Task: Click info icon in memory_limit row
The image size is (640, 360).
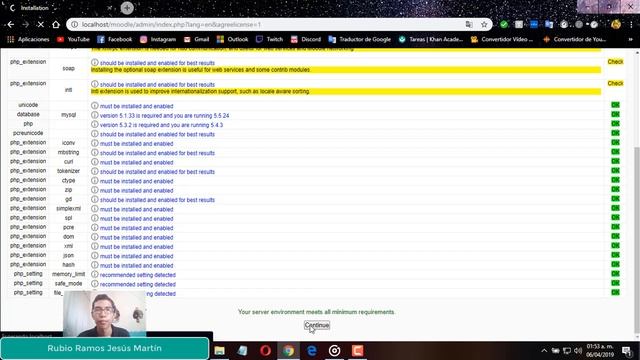Action: [x=95, y=275]
